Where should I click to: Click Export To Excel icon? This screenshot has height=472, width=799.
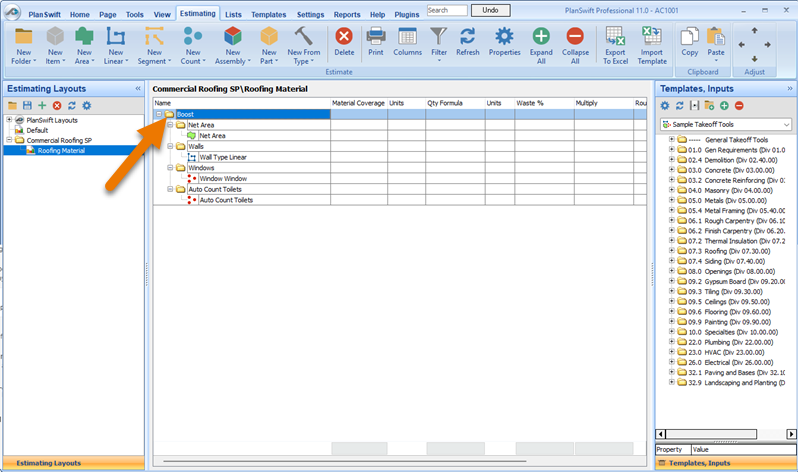click(616, 37)
